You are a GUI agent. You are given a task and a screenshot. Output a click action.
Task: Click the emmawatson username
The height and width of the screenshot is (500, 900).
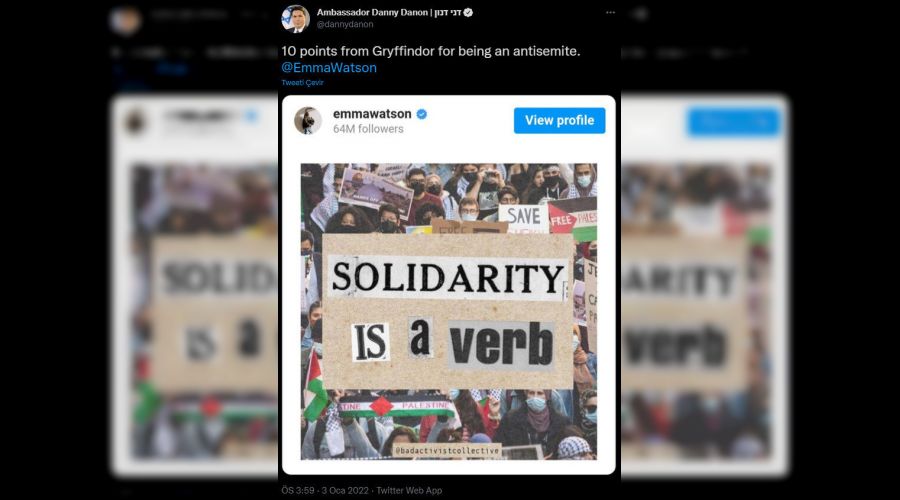click(372, 114)
